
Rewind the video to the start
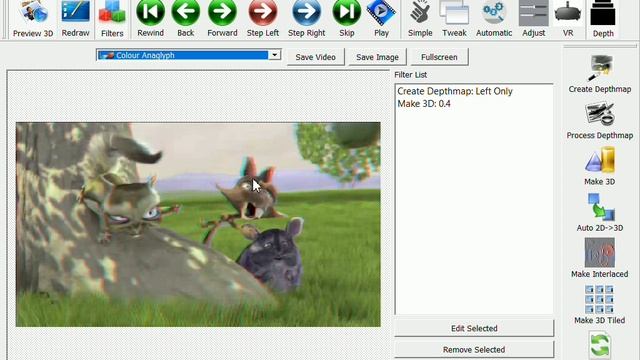pyautogui.click(x=150, y=19)
